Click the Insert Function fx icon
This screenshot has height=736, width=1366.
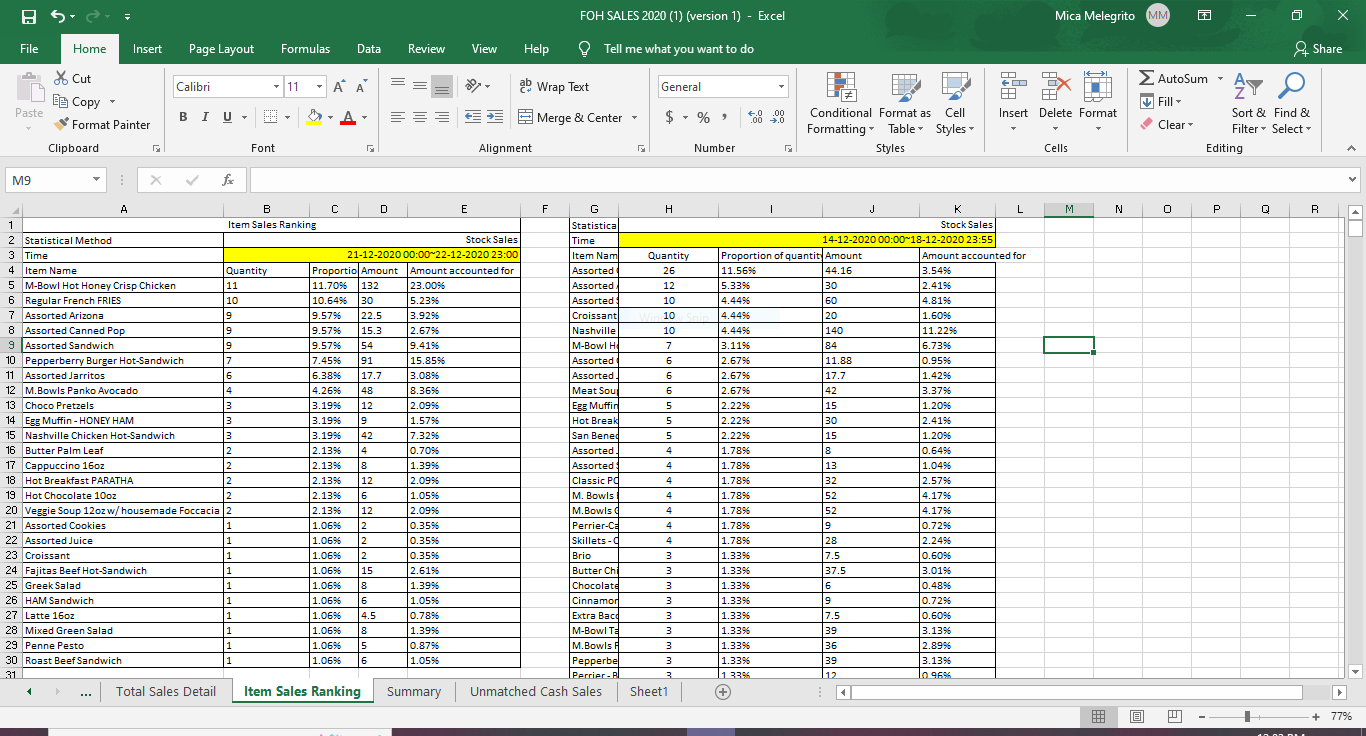(228, 180)
